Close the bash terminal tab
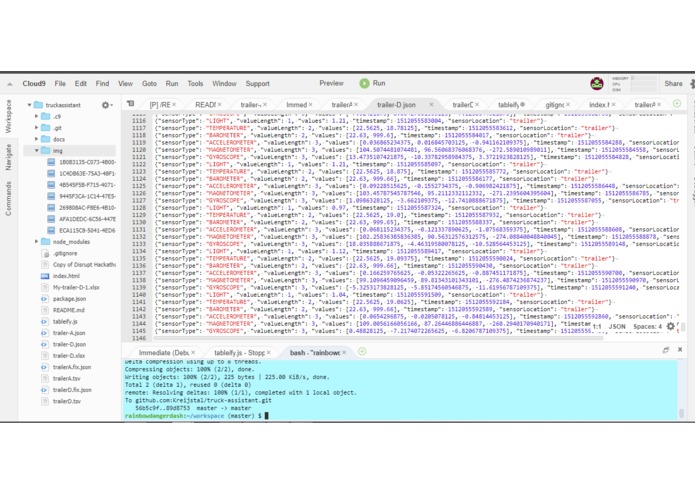695x494 pixels. [344, 353]
